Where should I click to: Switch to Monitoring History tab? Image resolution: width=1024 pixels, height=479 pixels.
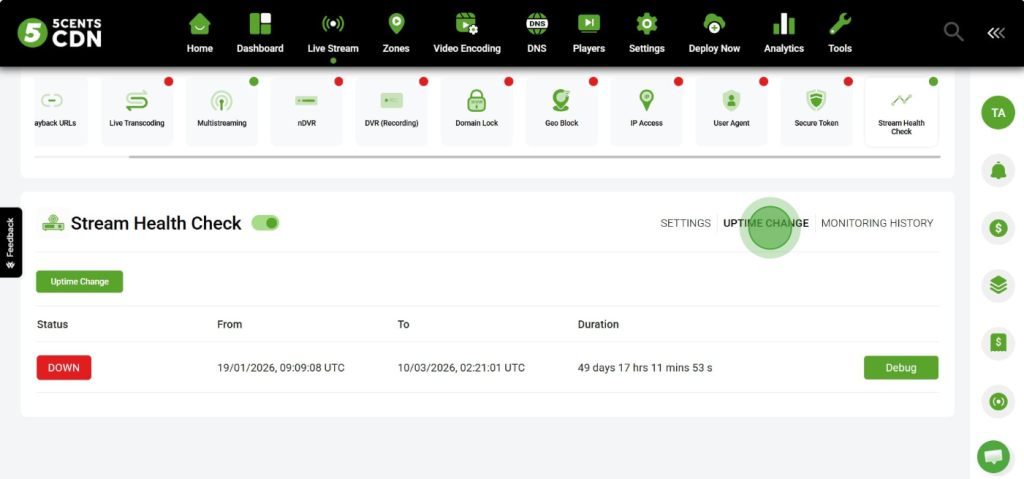(877, 223)
